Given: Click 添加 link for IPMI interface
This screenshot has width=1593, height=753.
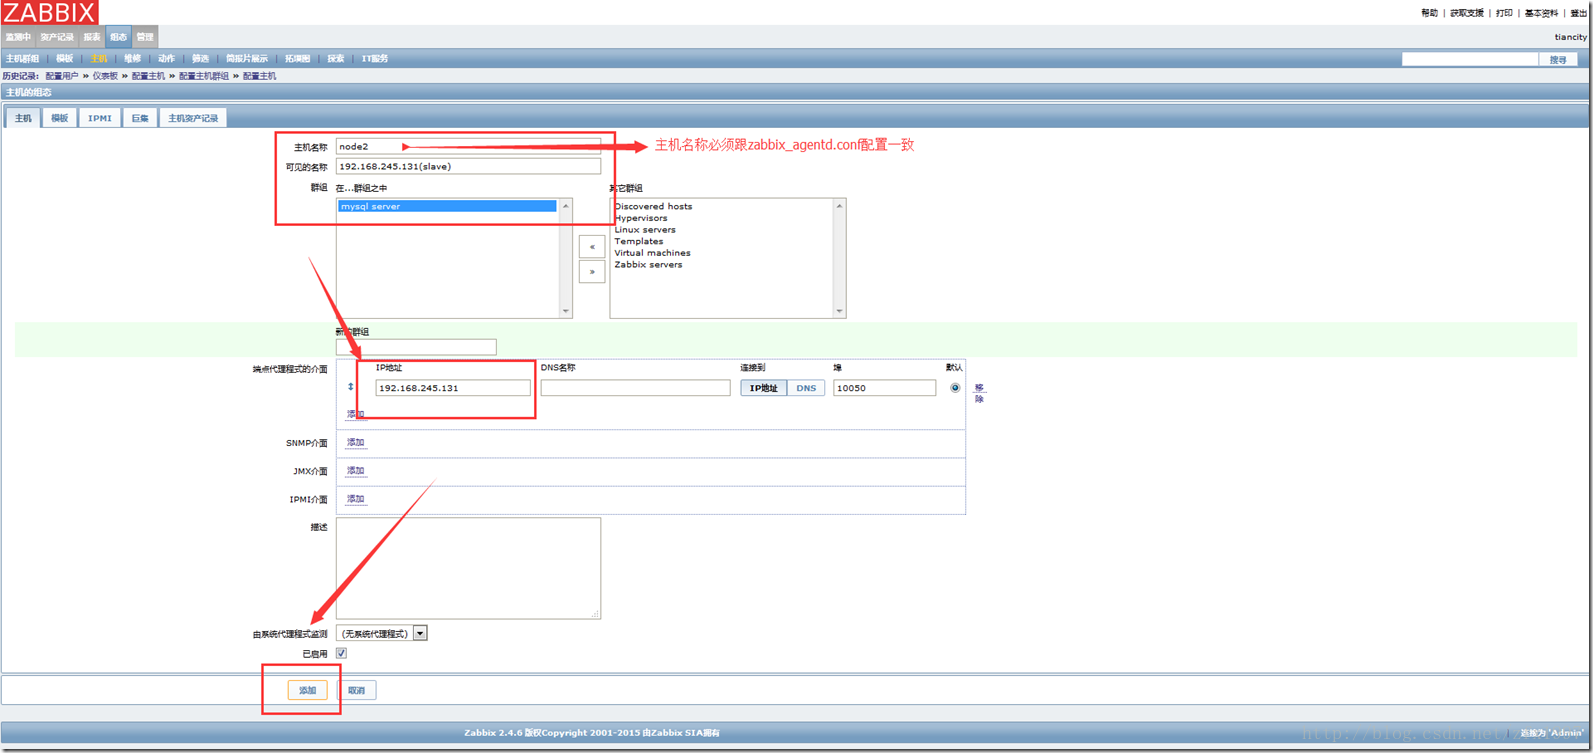Looking at the screenshot, I should [355, 498].
